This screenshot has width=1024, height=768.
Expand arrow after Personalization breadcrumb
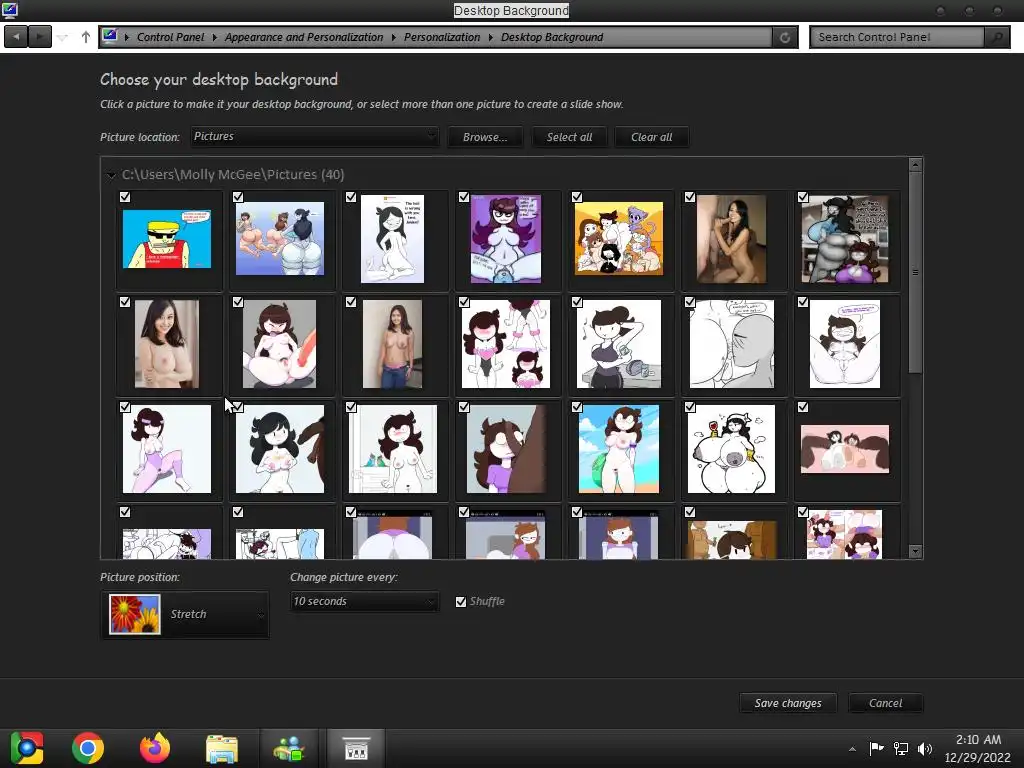(490, 37)
